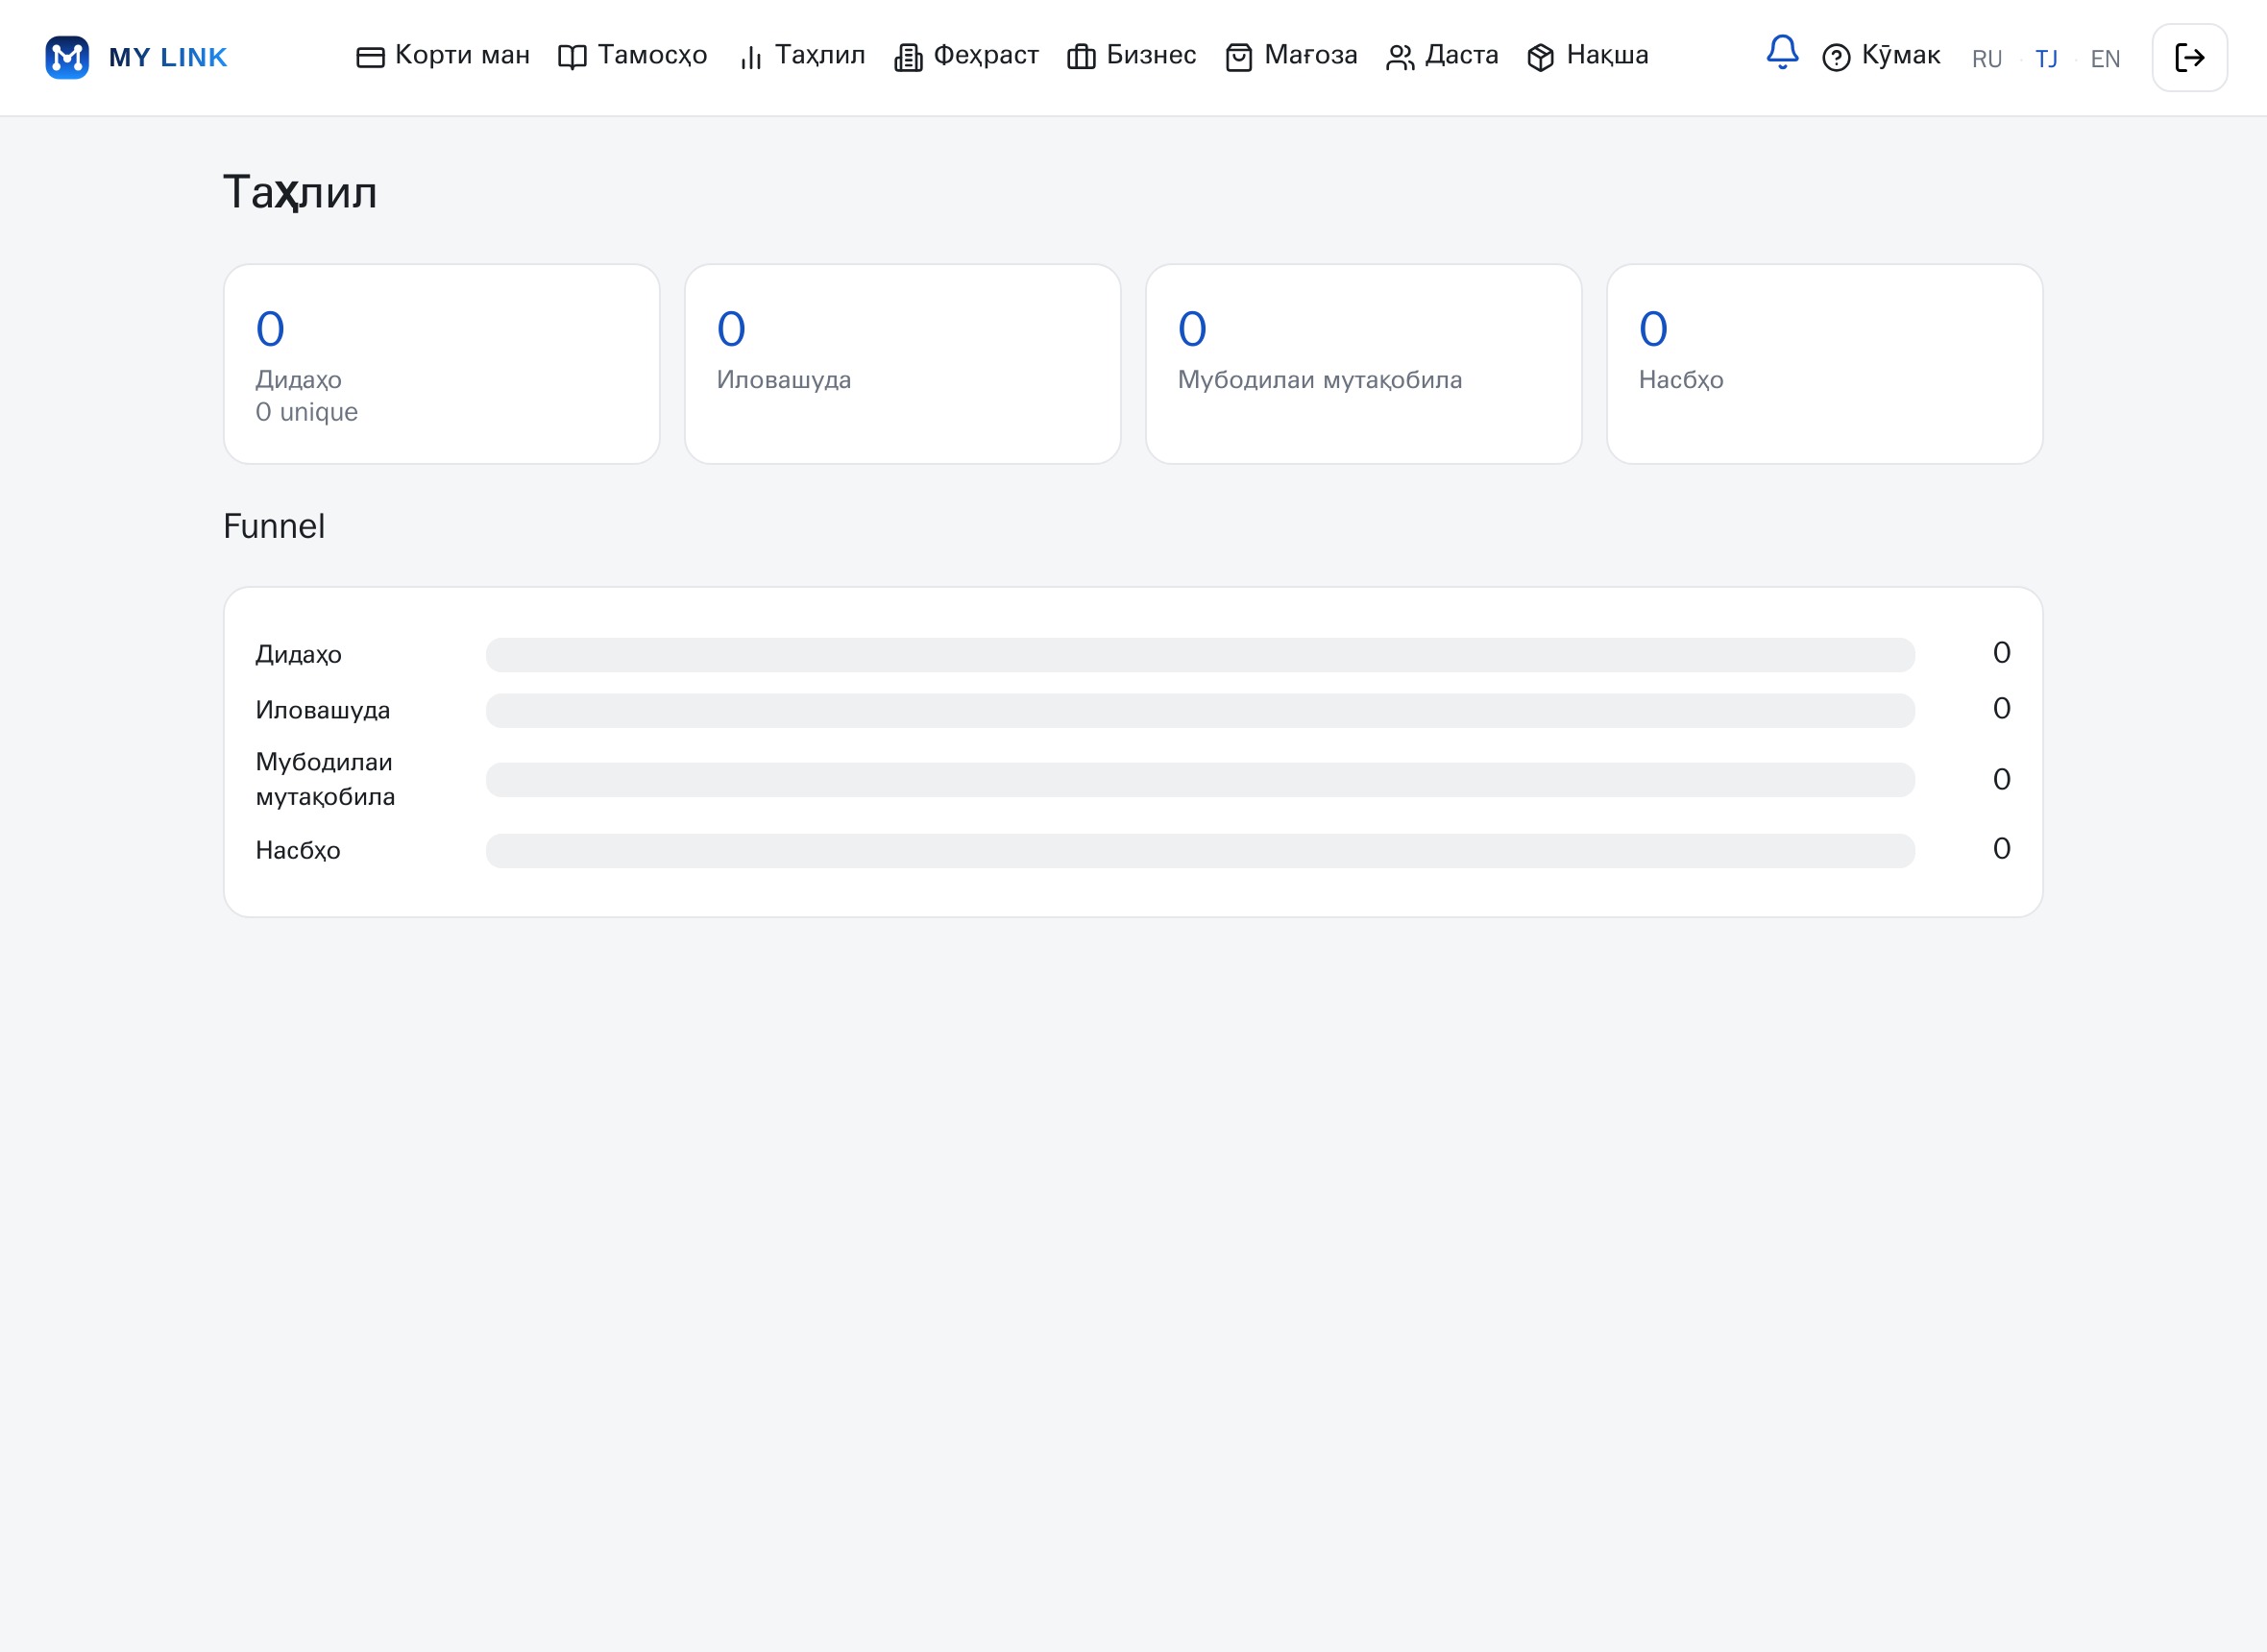Click the Насбҳо label in the funnel
The width and height of the screenshot is (2267, 1652).
point(298,851)
